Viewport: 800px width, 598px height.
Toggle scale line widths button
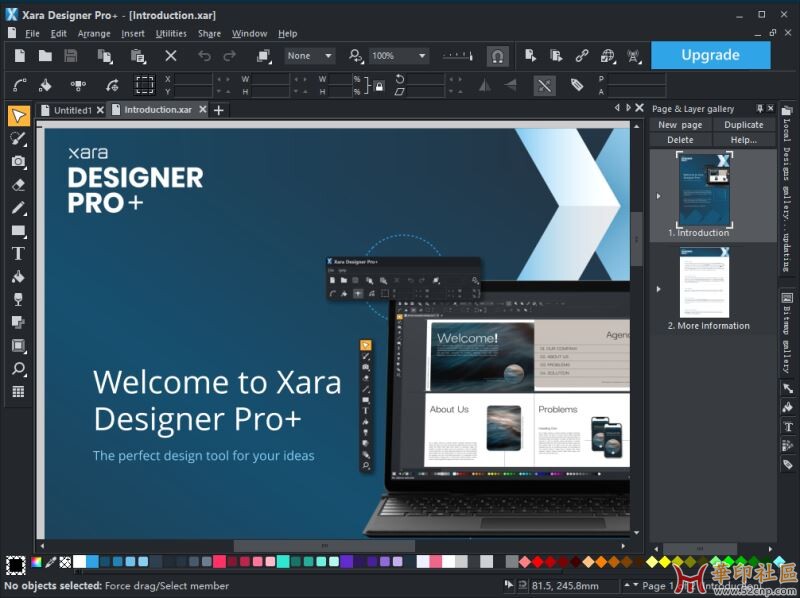click(544, 85)
